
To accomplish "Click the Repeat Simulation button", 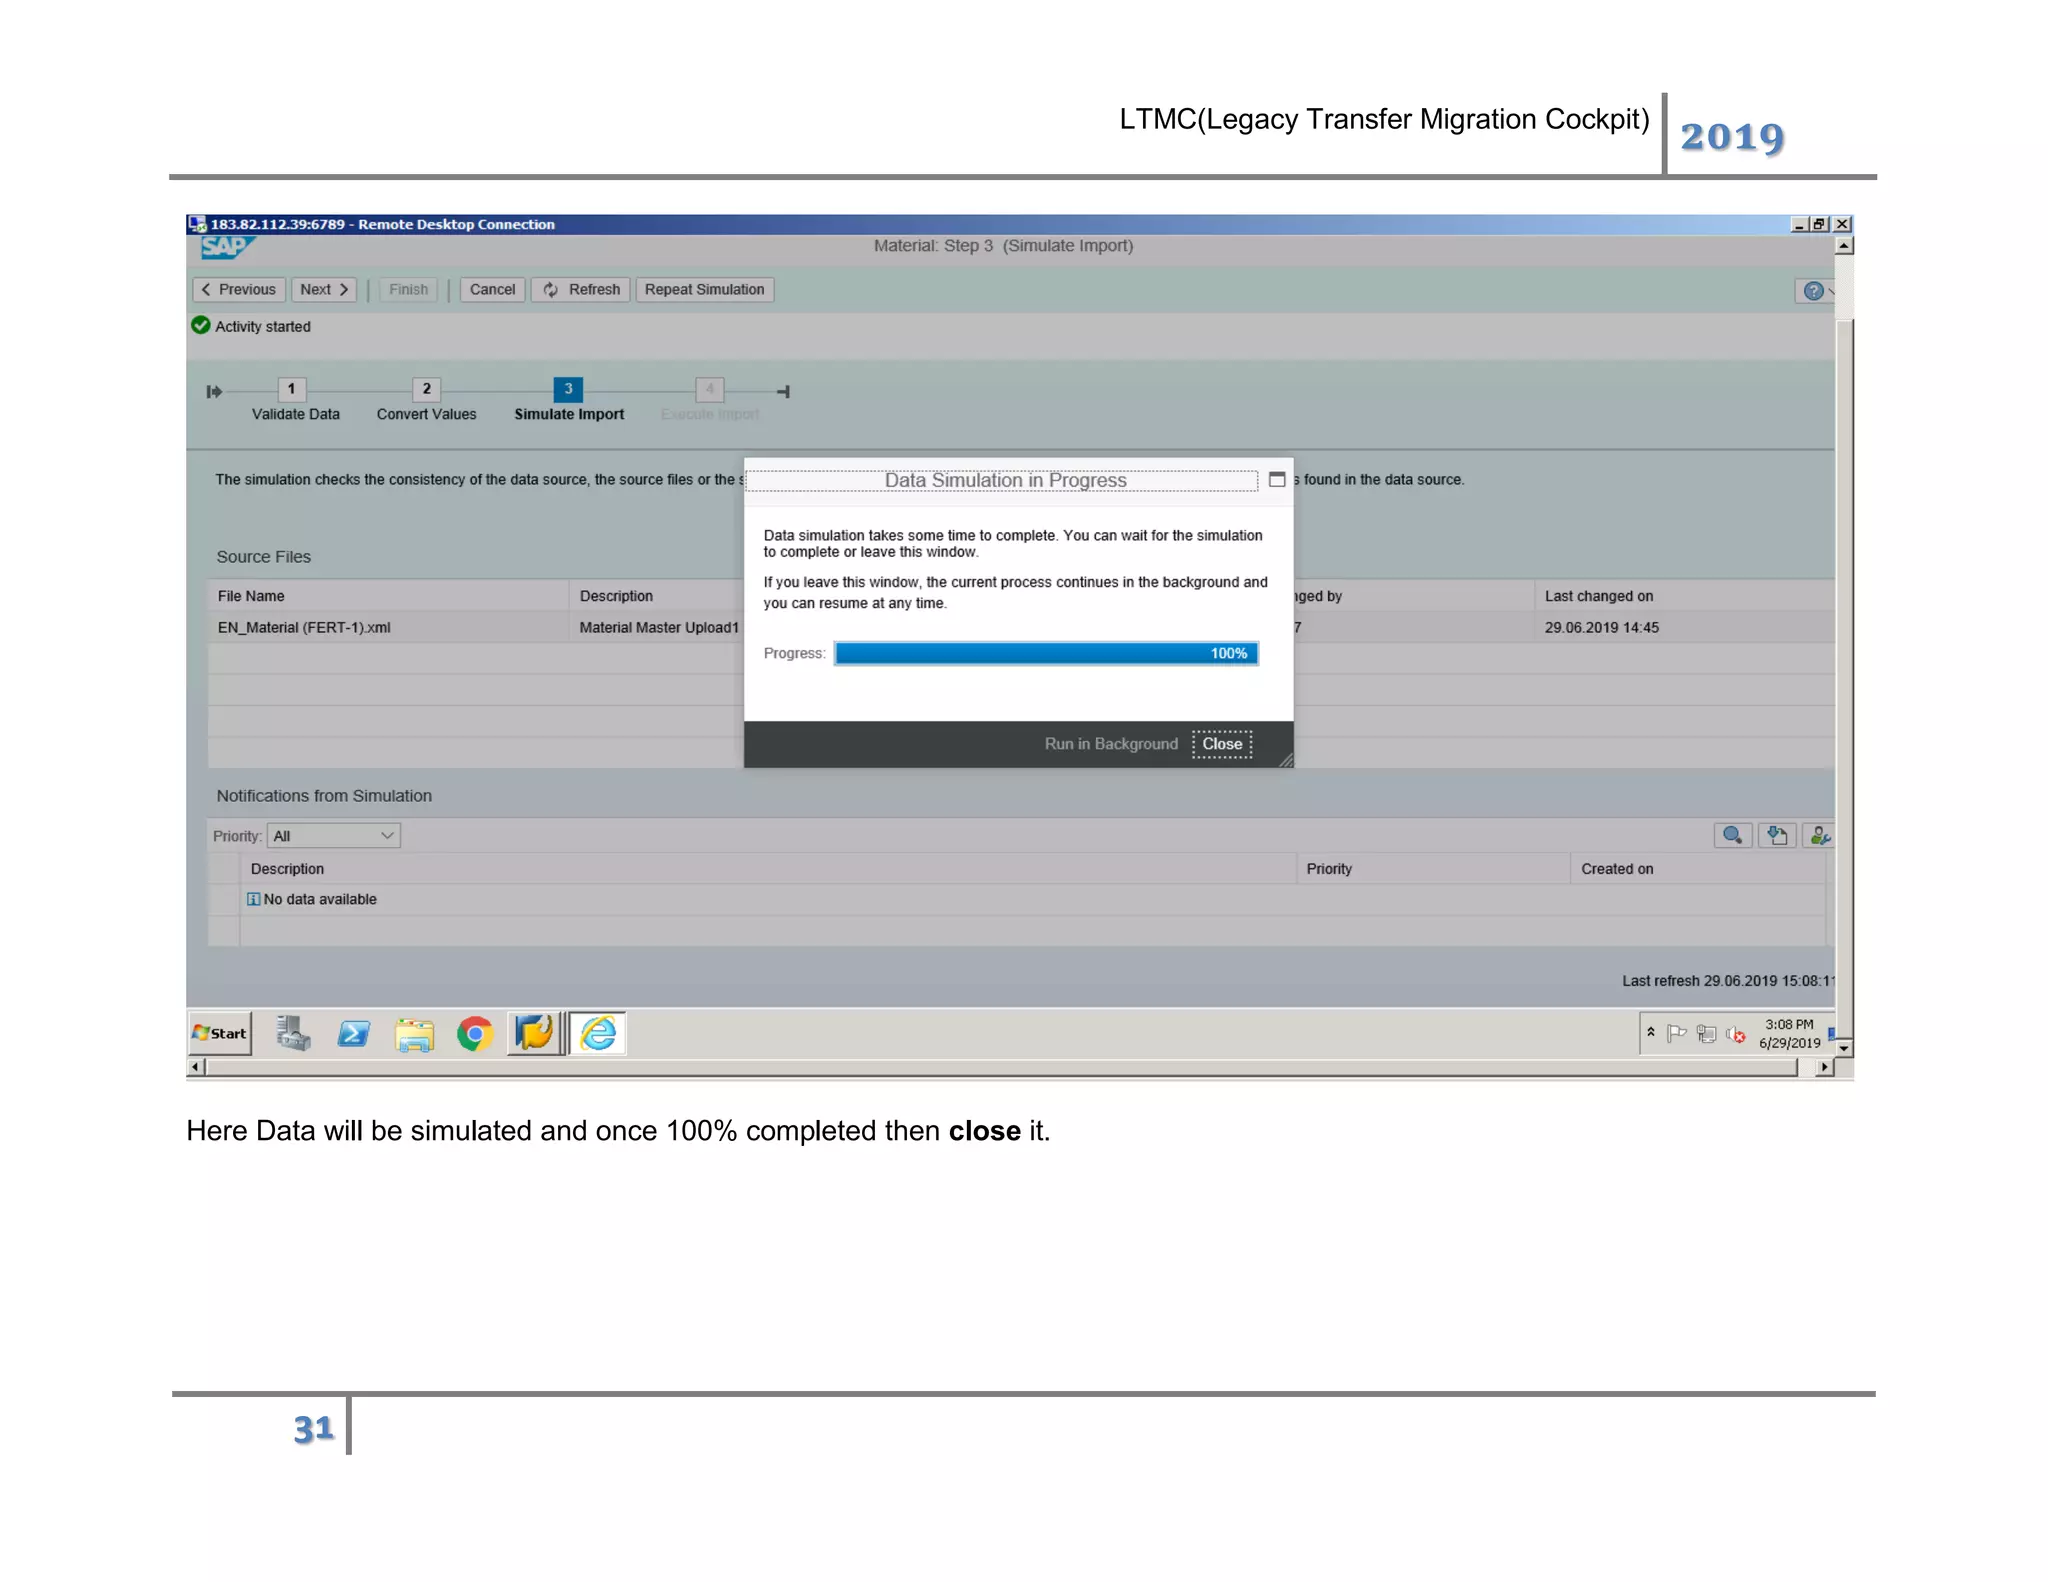I will (704, 290).
